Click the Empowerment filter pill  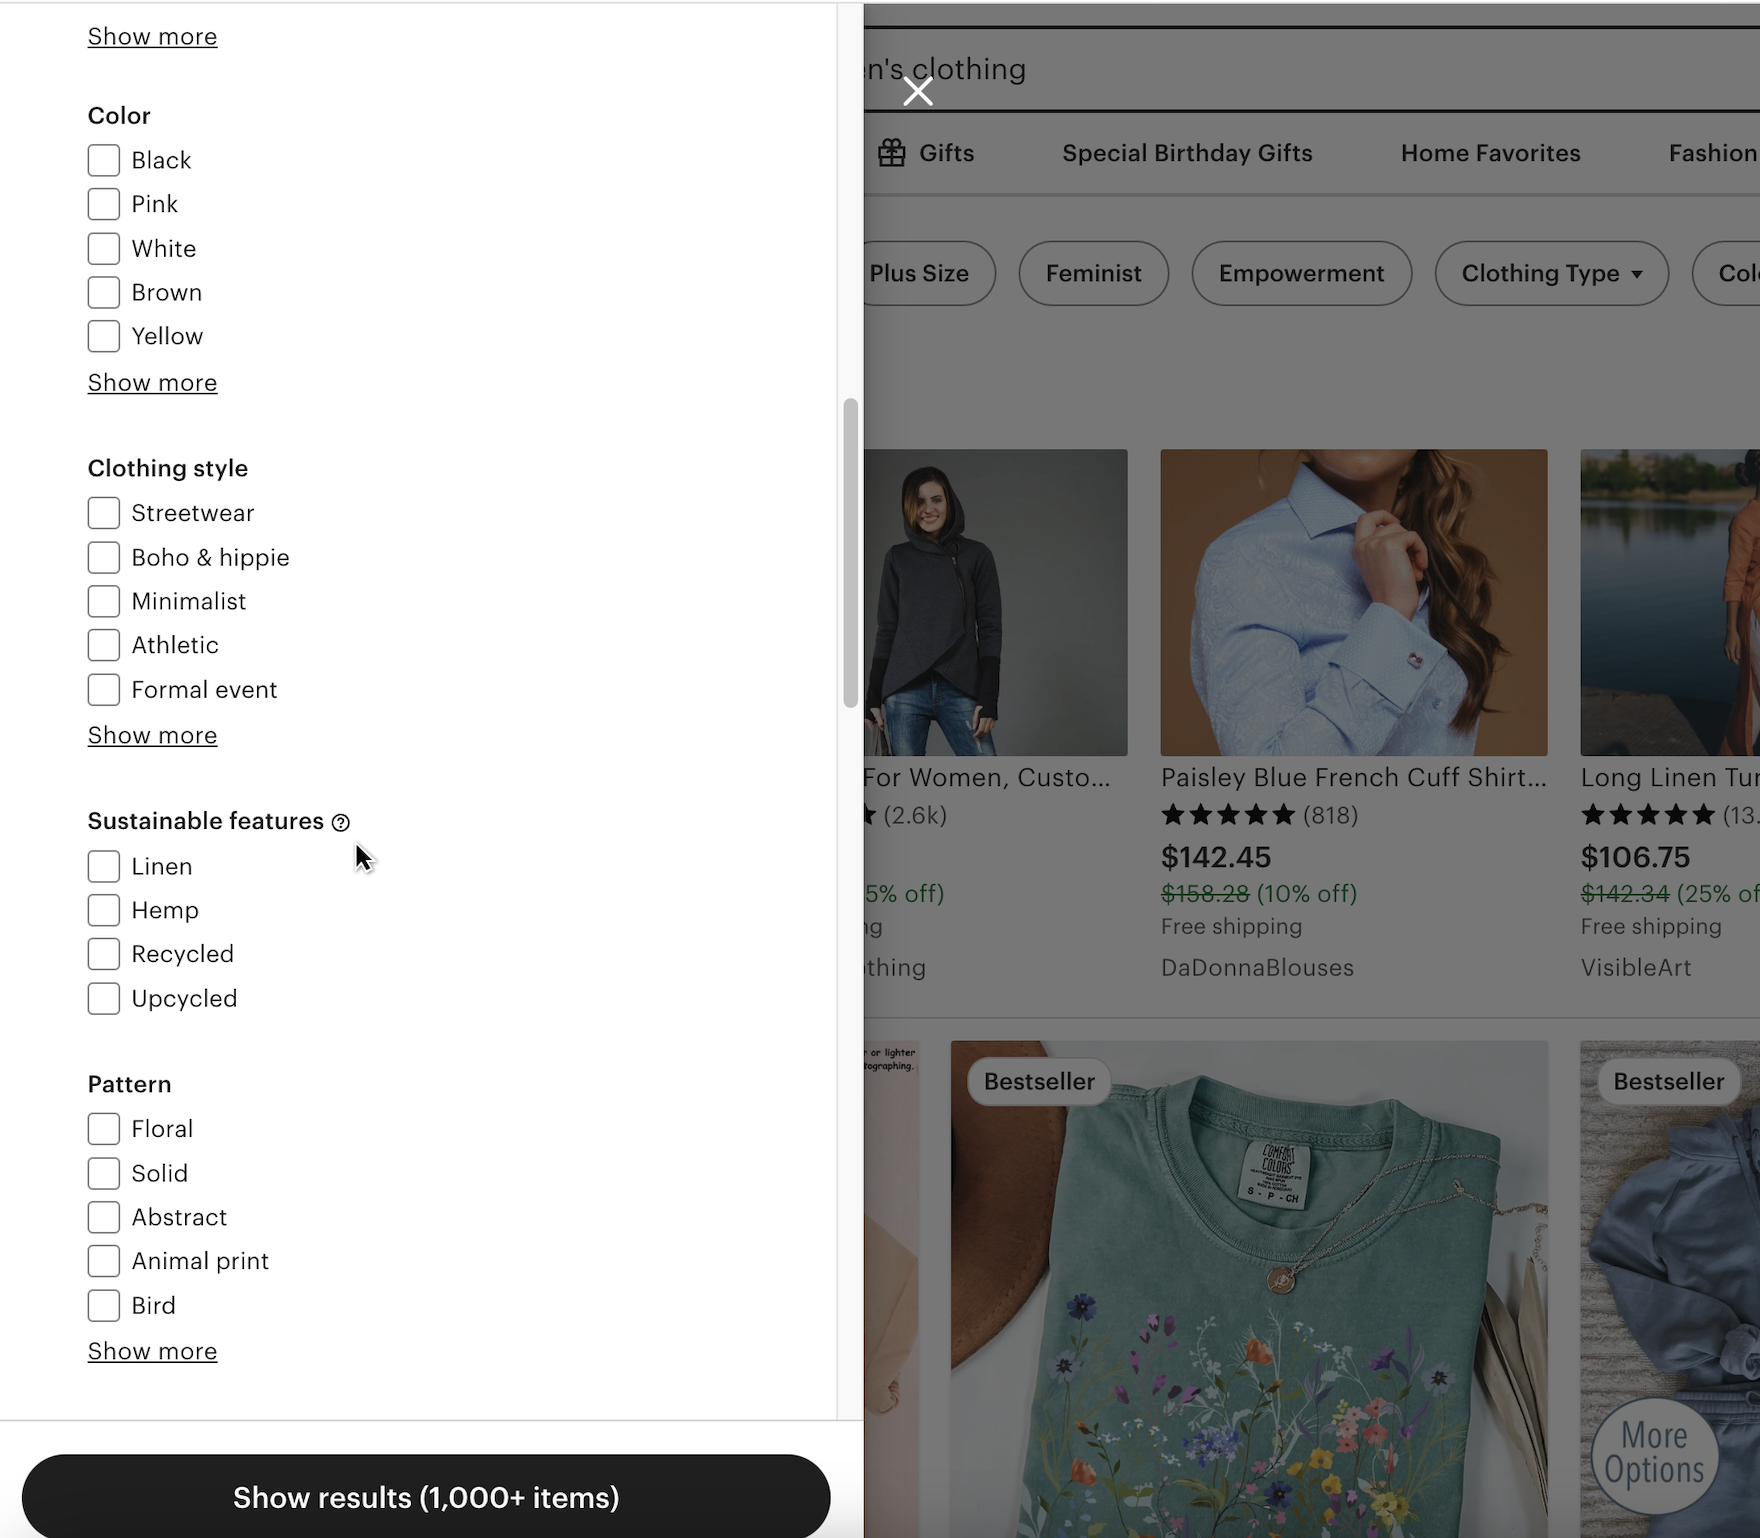(x=1301, y=273)
